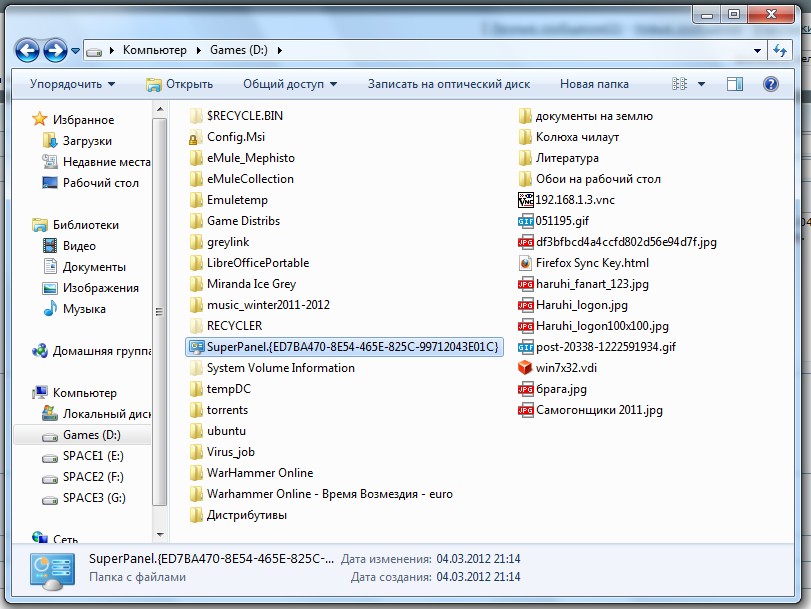Select the $RECYCLE.BIN folder
The height and width of the screenshot is (609, 811).
[x=237, y=115]
